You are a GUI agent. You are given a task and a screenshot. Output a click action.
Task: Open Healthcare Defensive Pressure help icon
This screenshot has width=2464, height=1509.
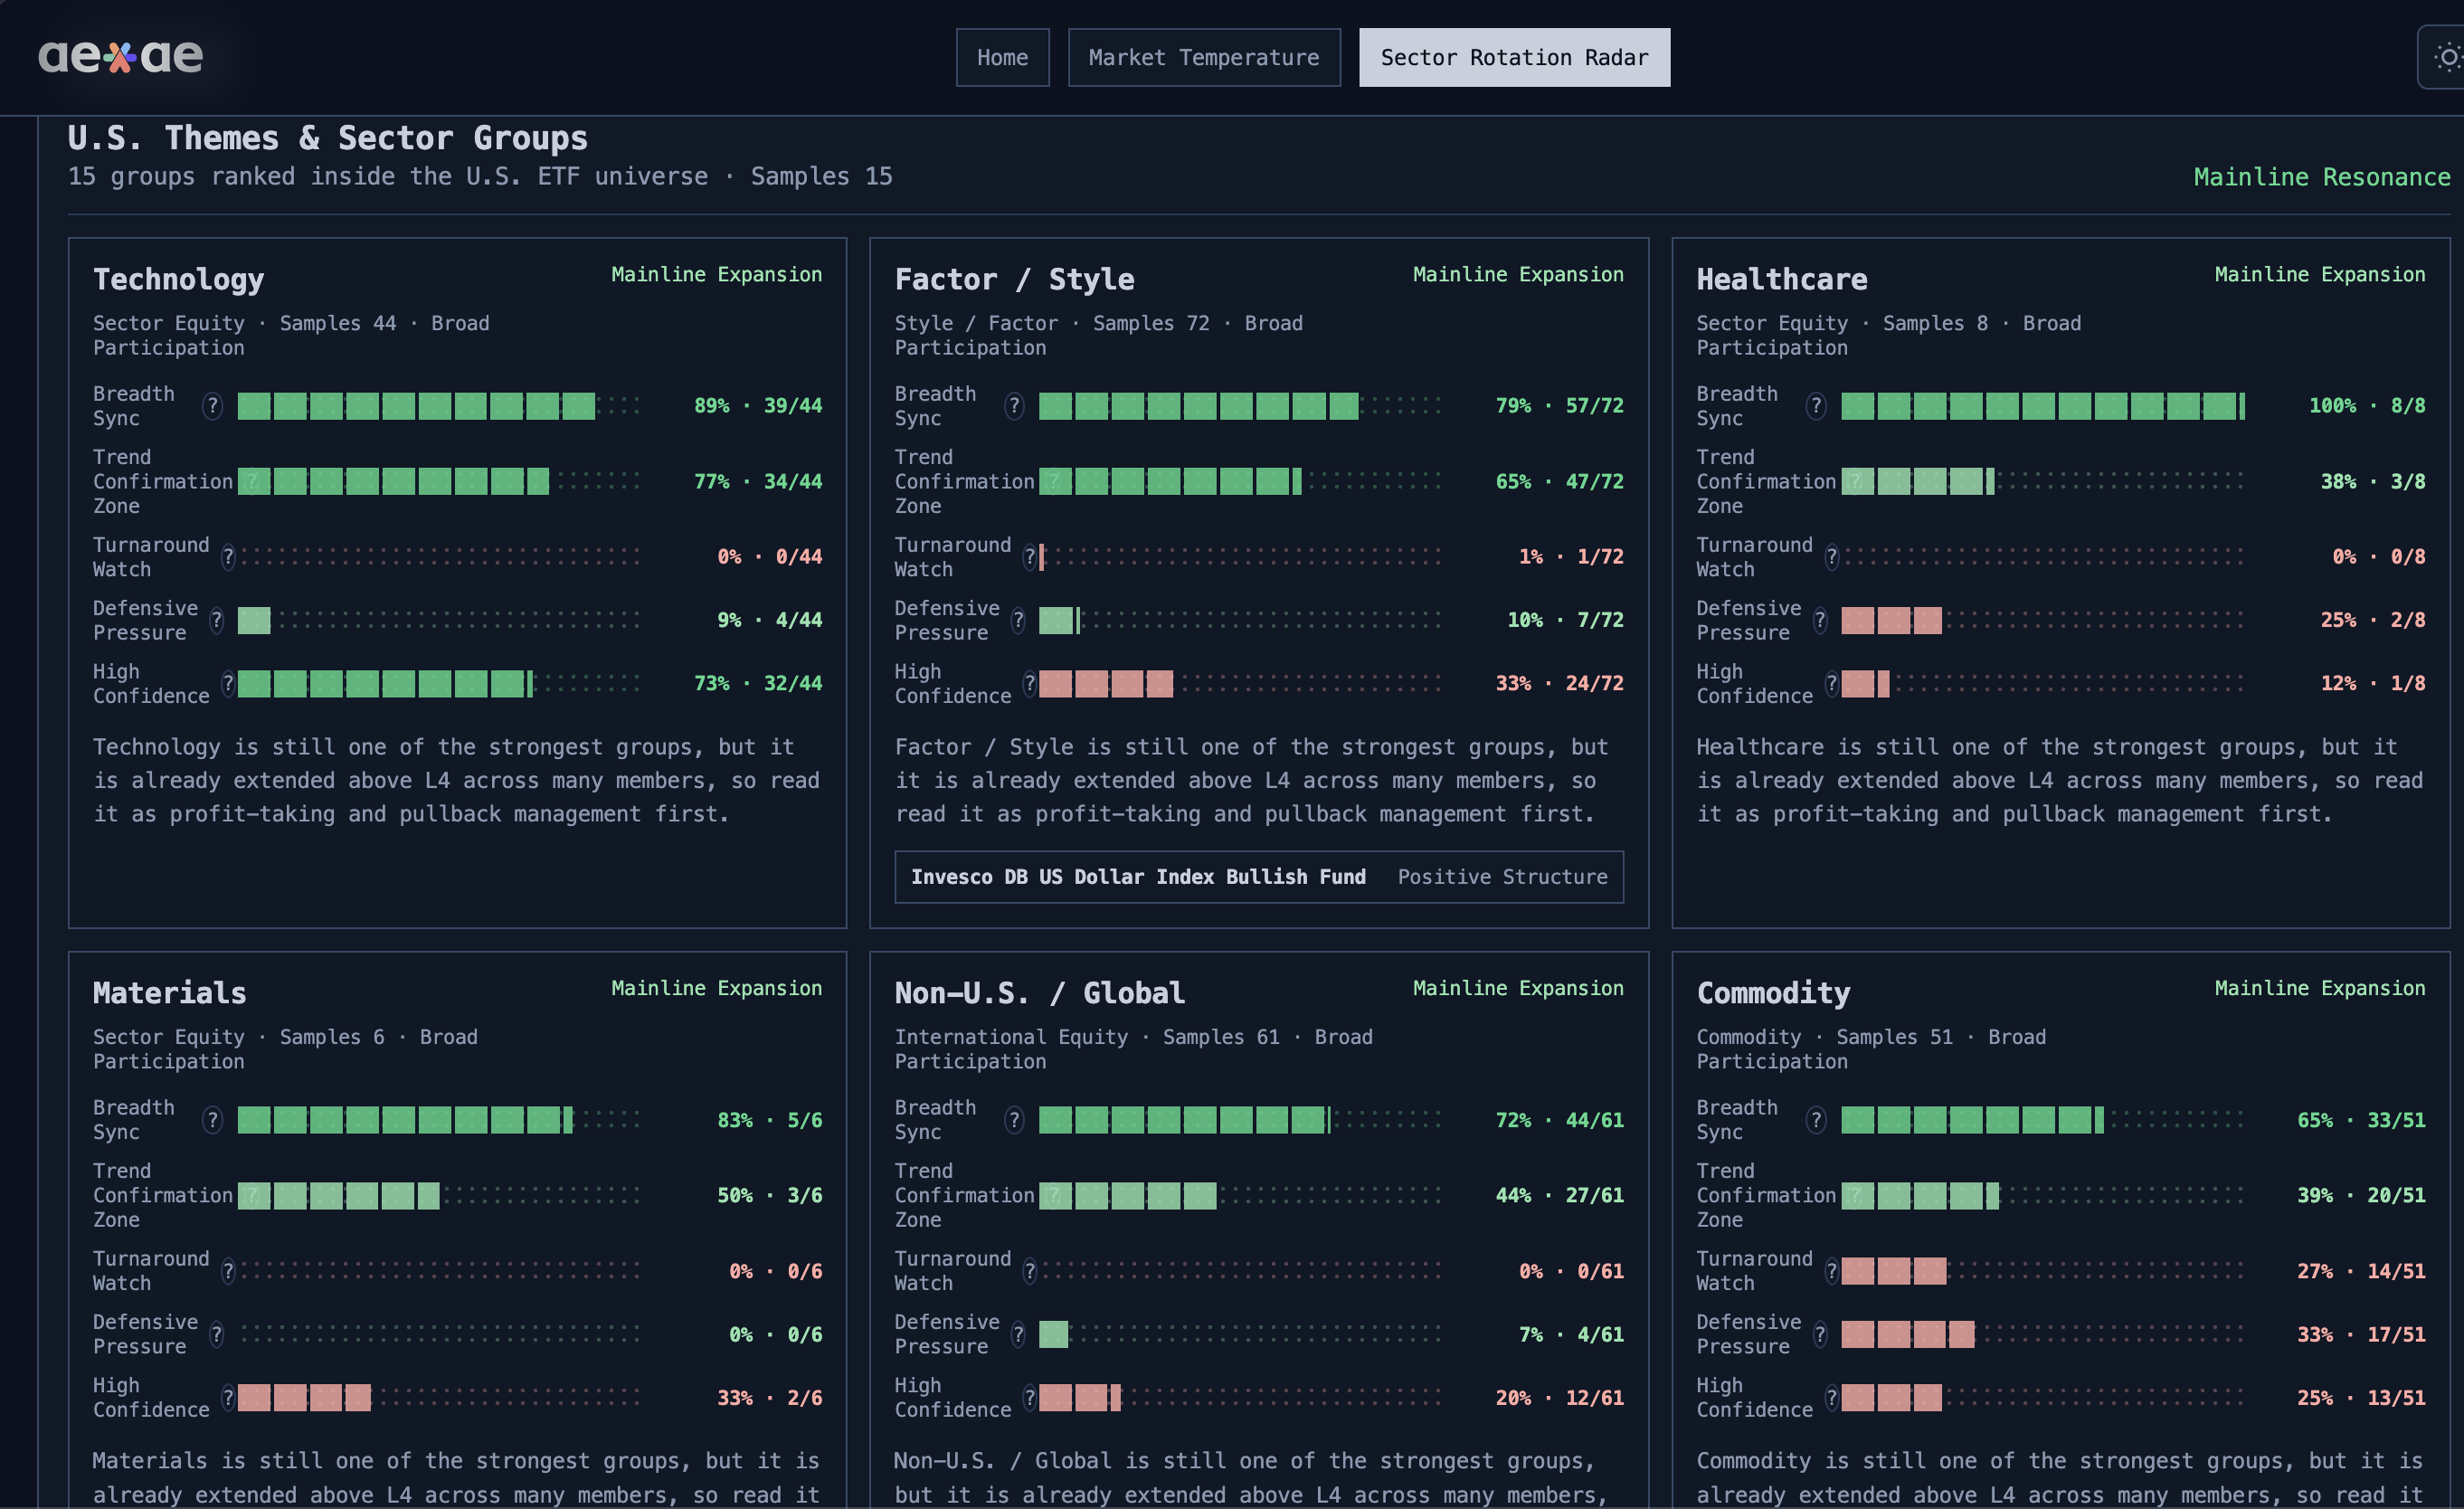point(1820,620)
